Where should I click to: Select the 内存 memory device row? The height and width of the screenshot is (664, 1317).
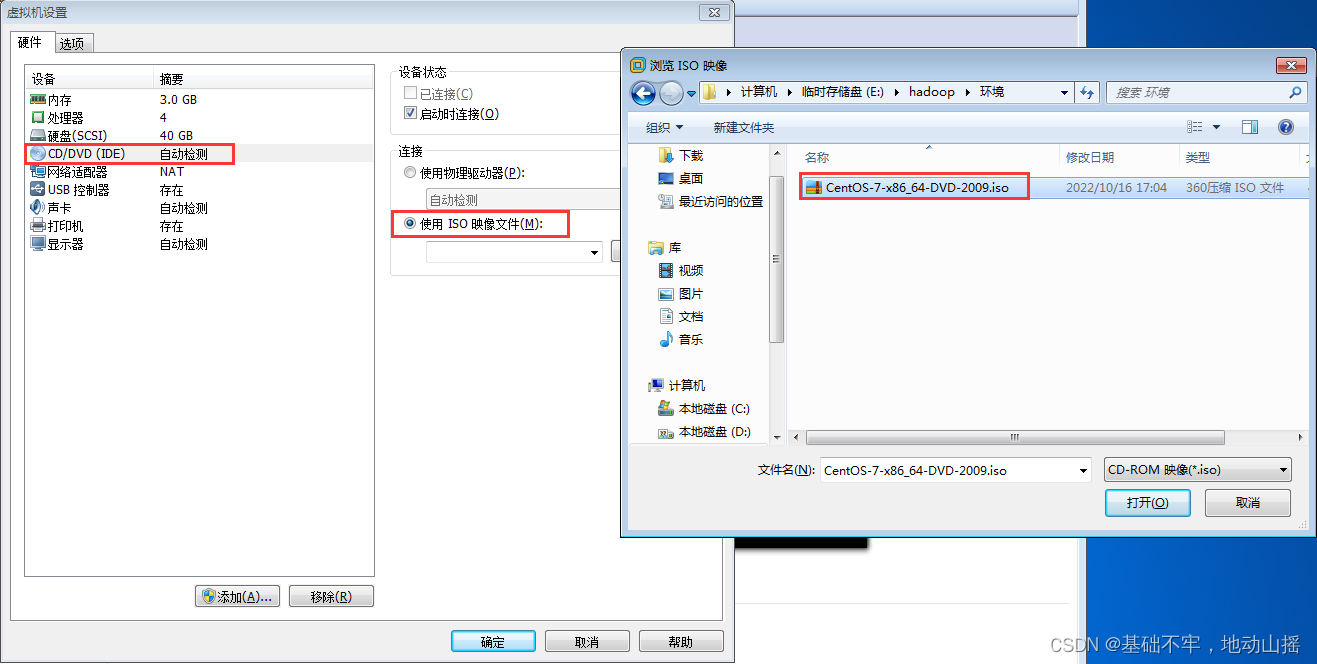pos(200,100)
